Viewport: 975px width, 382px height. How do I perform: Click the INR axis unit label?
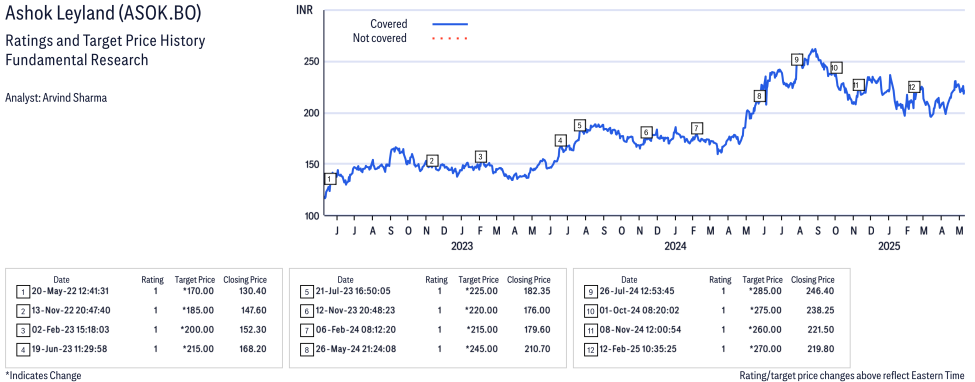[305, 11]
